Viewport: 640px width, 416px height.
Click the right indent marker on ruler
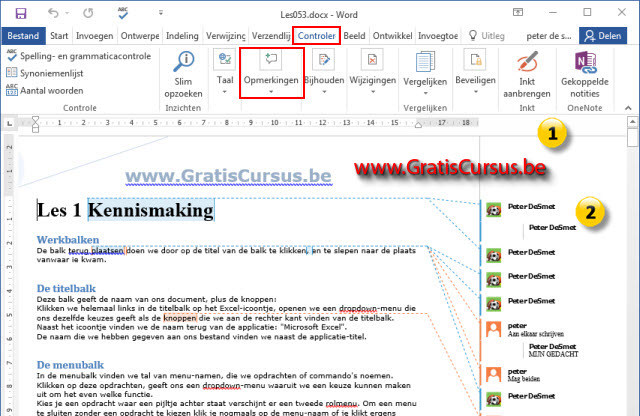coord(418,125)
